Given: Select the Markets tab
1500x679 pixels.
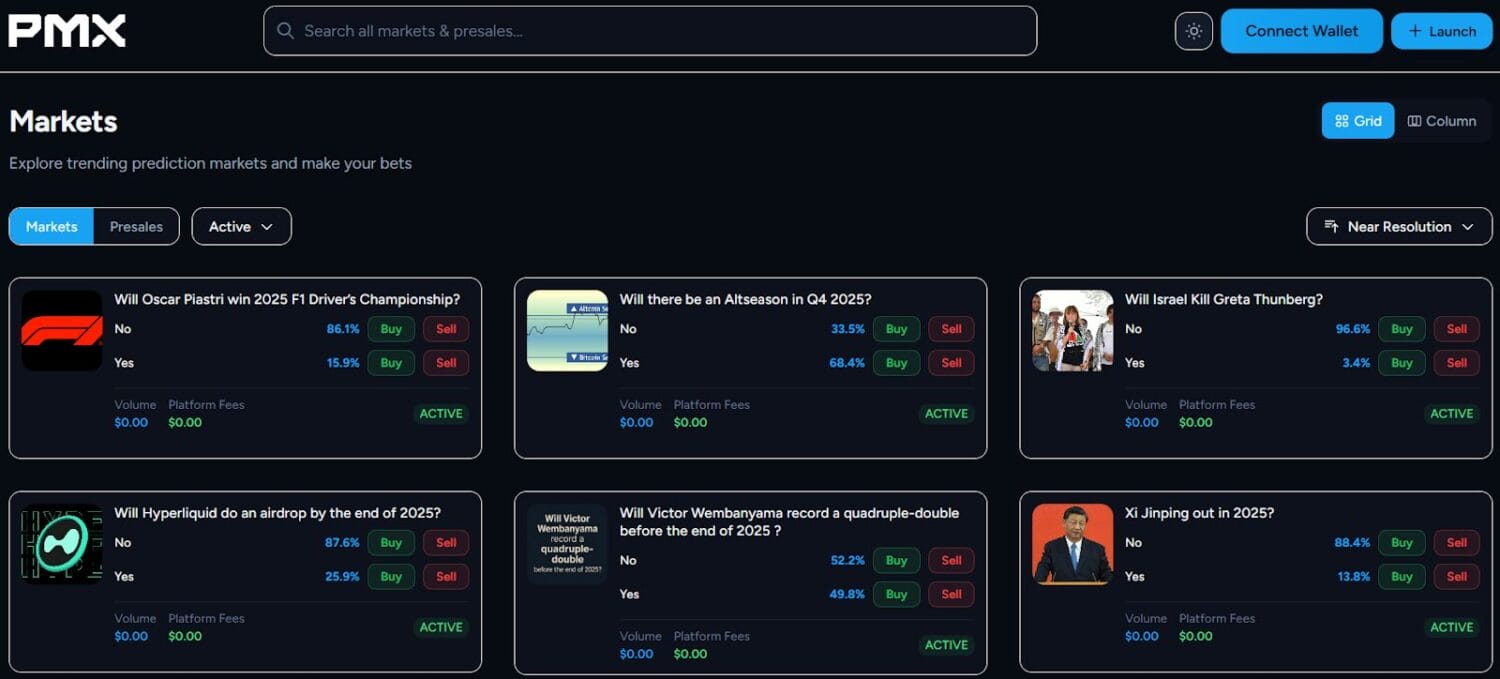Looking at the screenshot, I should (x=51, y=227).
